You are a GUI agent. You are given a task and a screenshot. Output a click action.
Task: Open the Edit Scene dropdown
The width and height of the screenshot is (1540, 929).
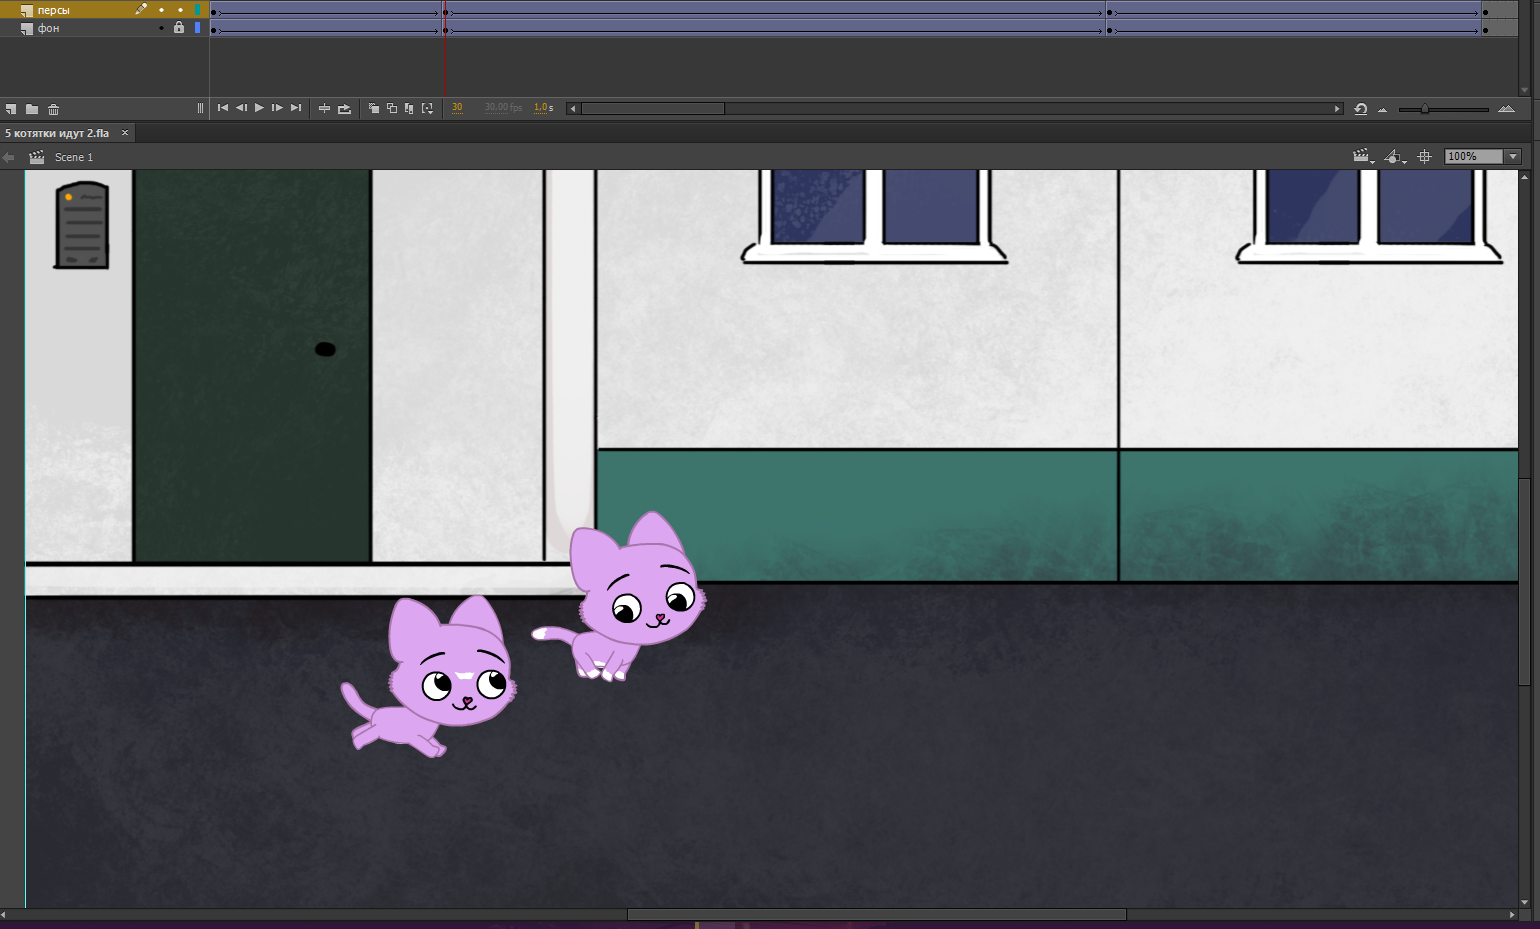click(1363, 157)
